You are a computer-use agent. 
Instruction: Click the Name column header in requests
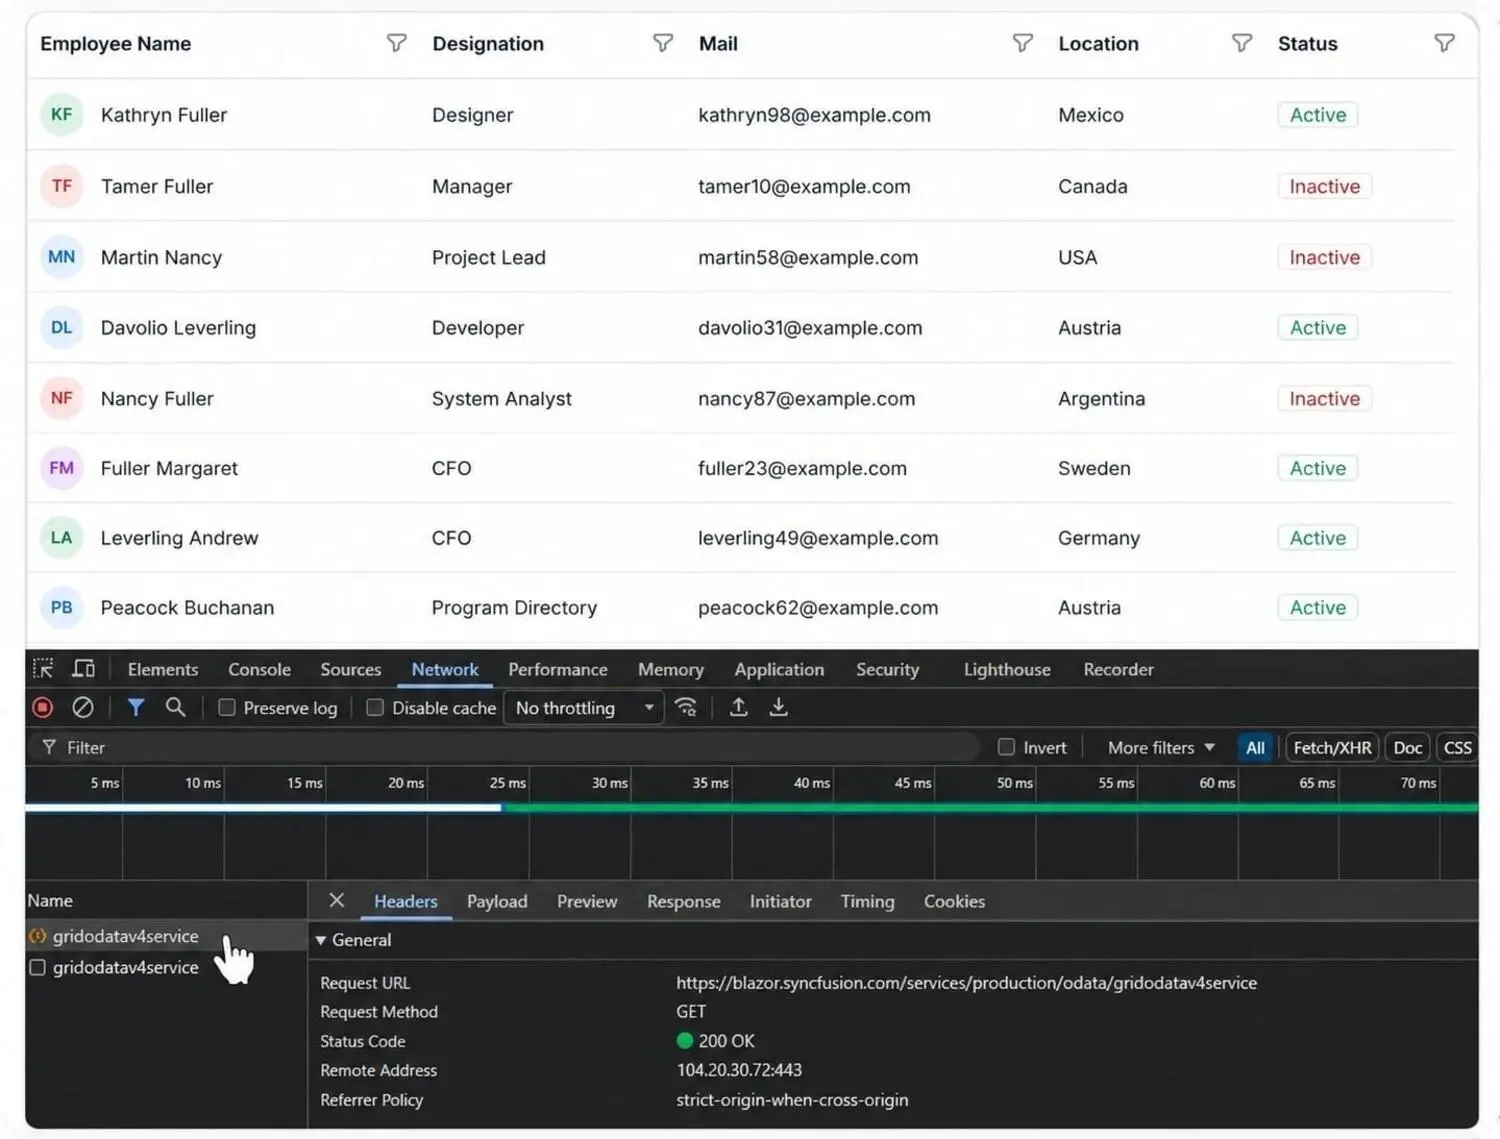(x=50, y=900)
